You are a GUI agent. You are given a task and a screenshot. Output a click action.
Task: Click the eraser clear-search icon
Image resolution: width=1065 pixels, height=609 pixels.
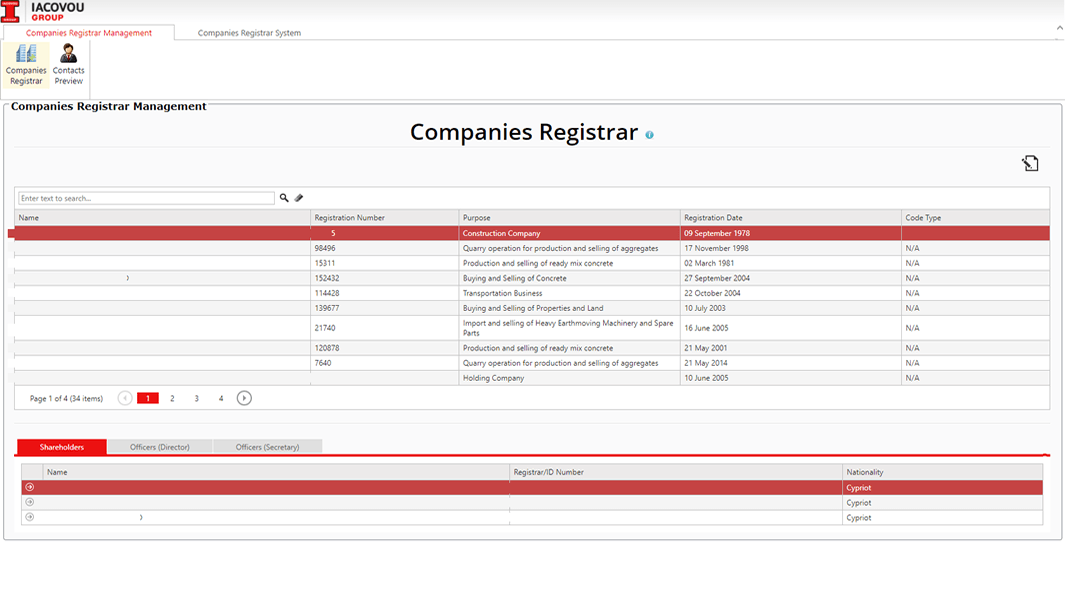click(298, 198)
